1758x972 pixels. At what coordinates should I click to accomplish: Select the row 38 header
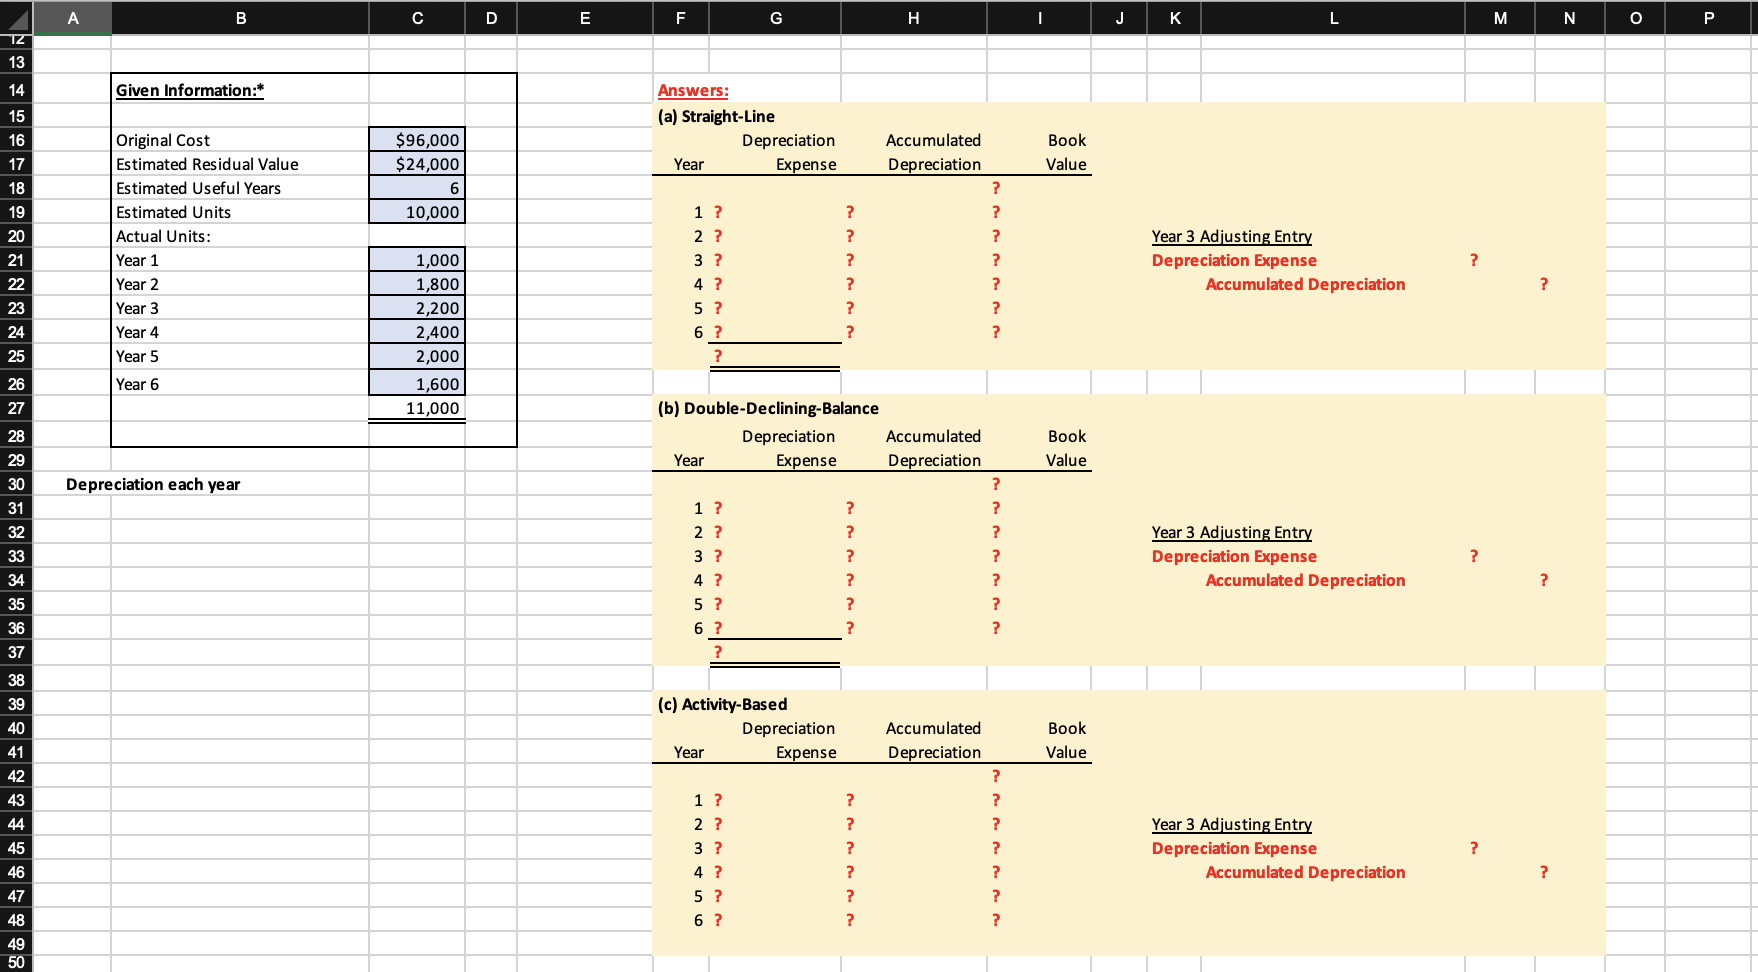pyautogui.click(x=16, y=680)
